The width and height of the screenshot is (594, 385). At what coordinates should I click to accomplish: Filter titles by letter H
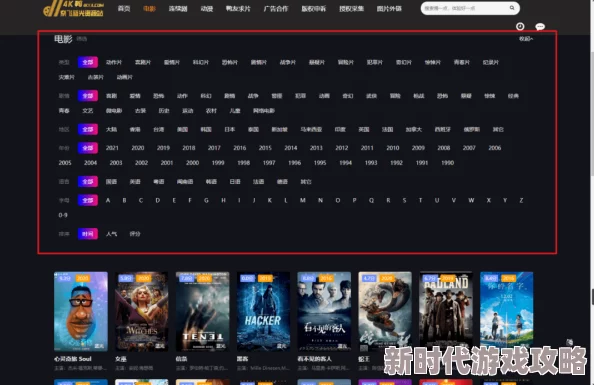coord(224,200)
